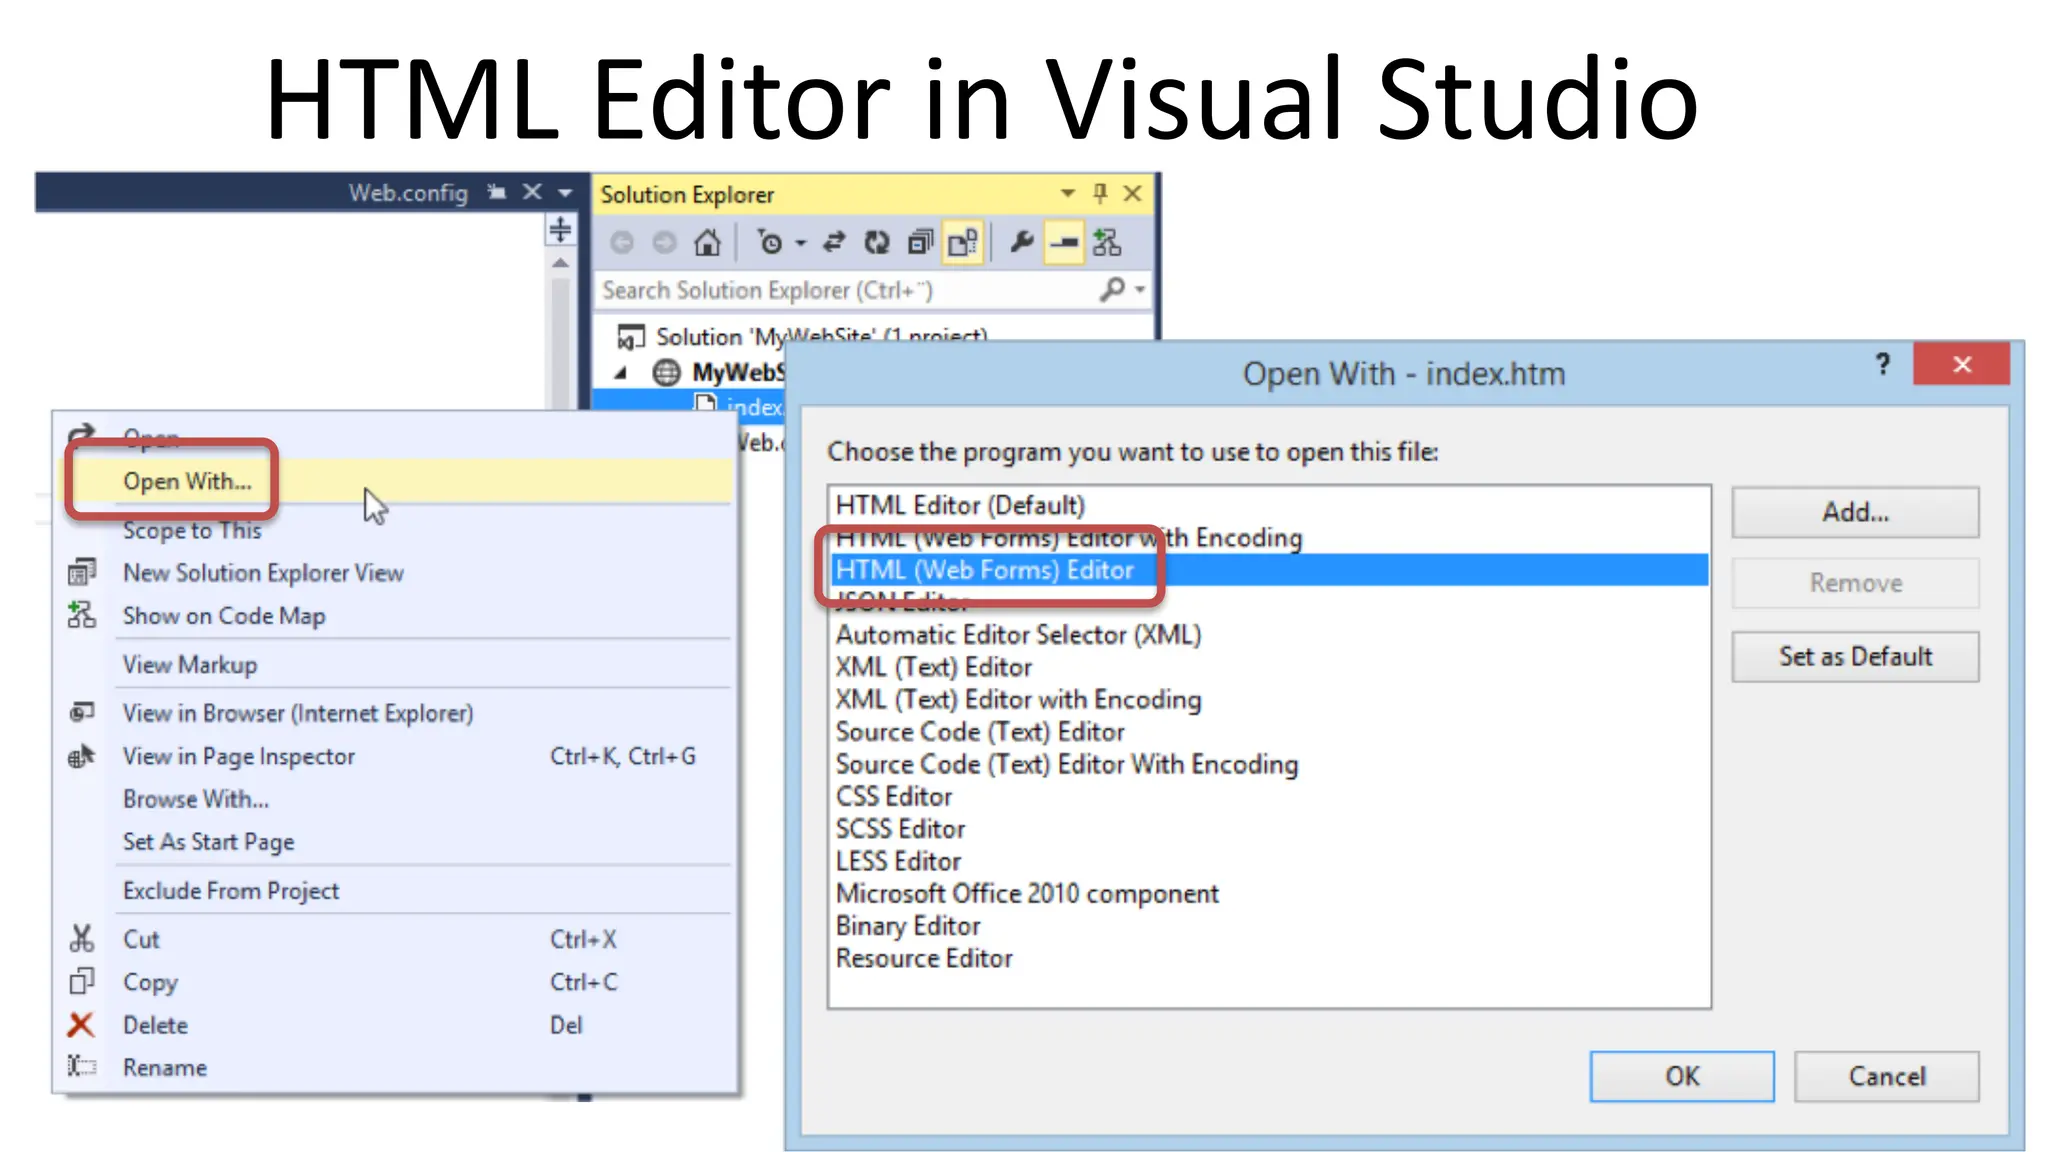
Task: Select Microsoft Office 2010 component
Action: (x=1269, y=893)
